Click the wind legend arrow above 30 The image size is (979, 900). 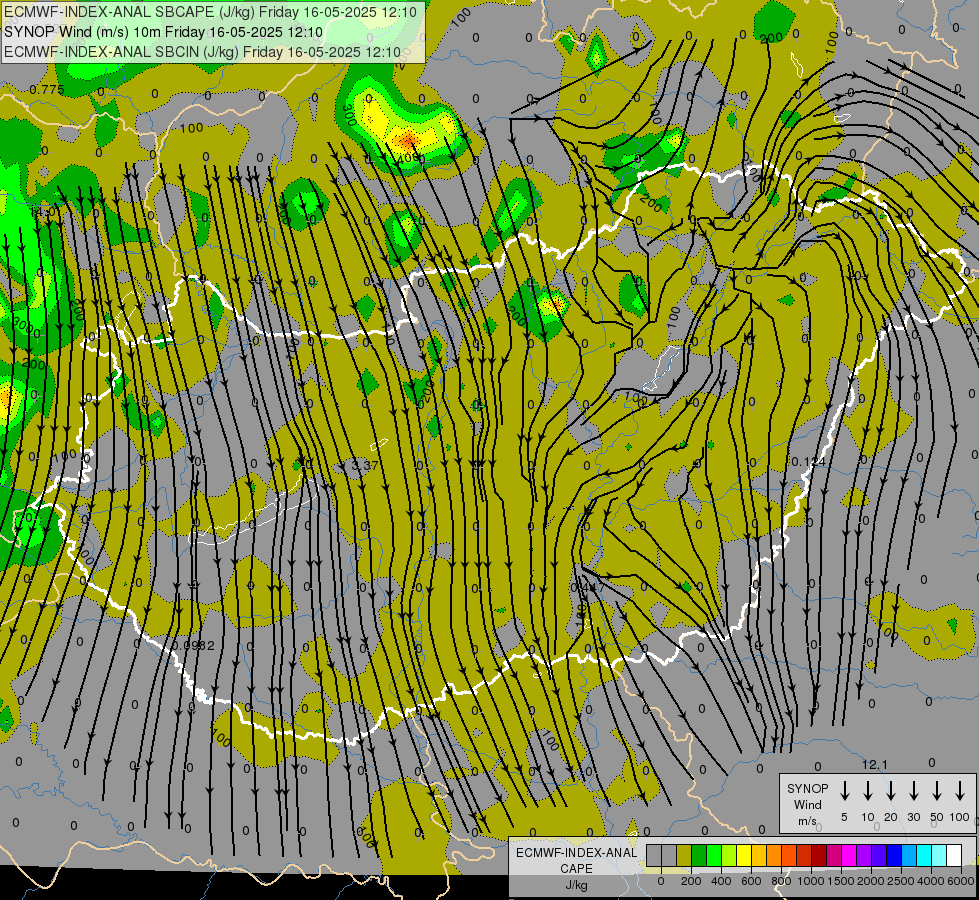pos(913,791)
